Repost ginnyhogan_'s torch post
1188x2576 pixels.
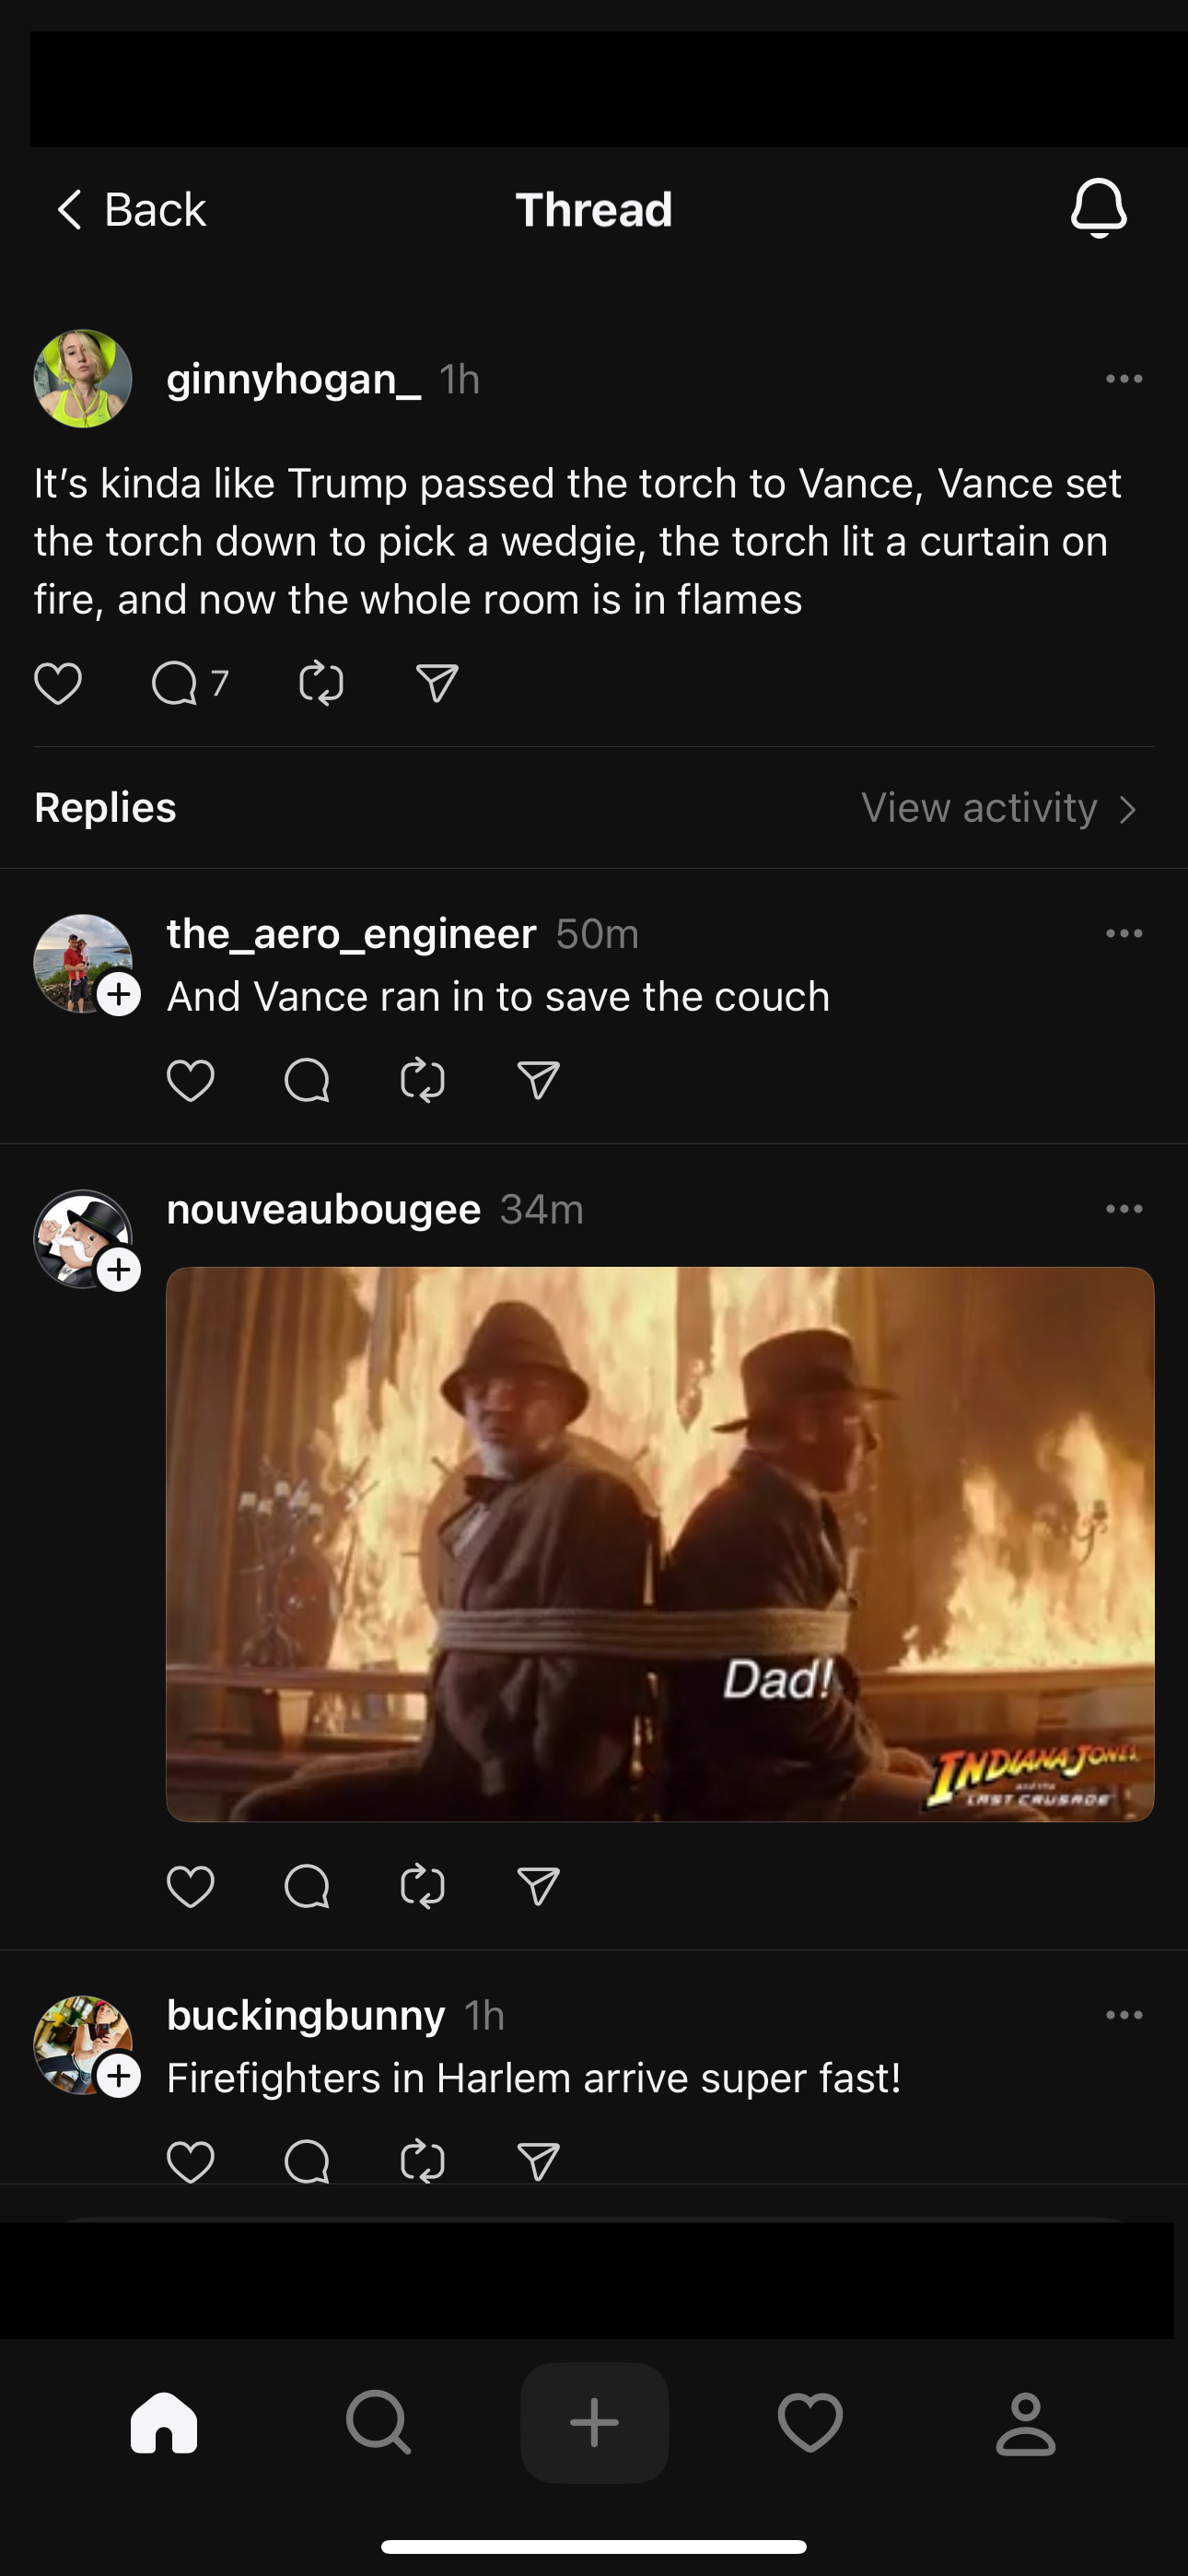click(x=321, y=684)
